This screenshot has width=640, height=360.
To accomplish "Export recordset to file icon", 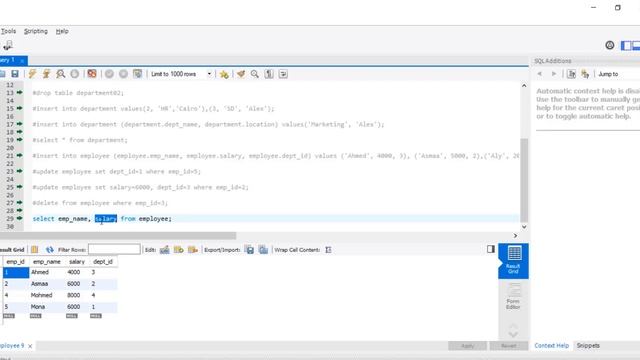I will tap(249, 249).
